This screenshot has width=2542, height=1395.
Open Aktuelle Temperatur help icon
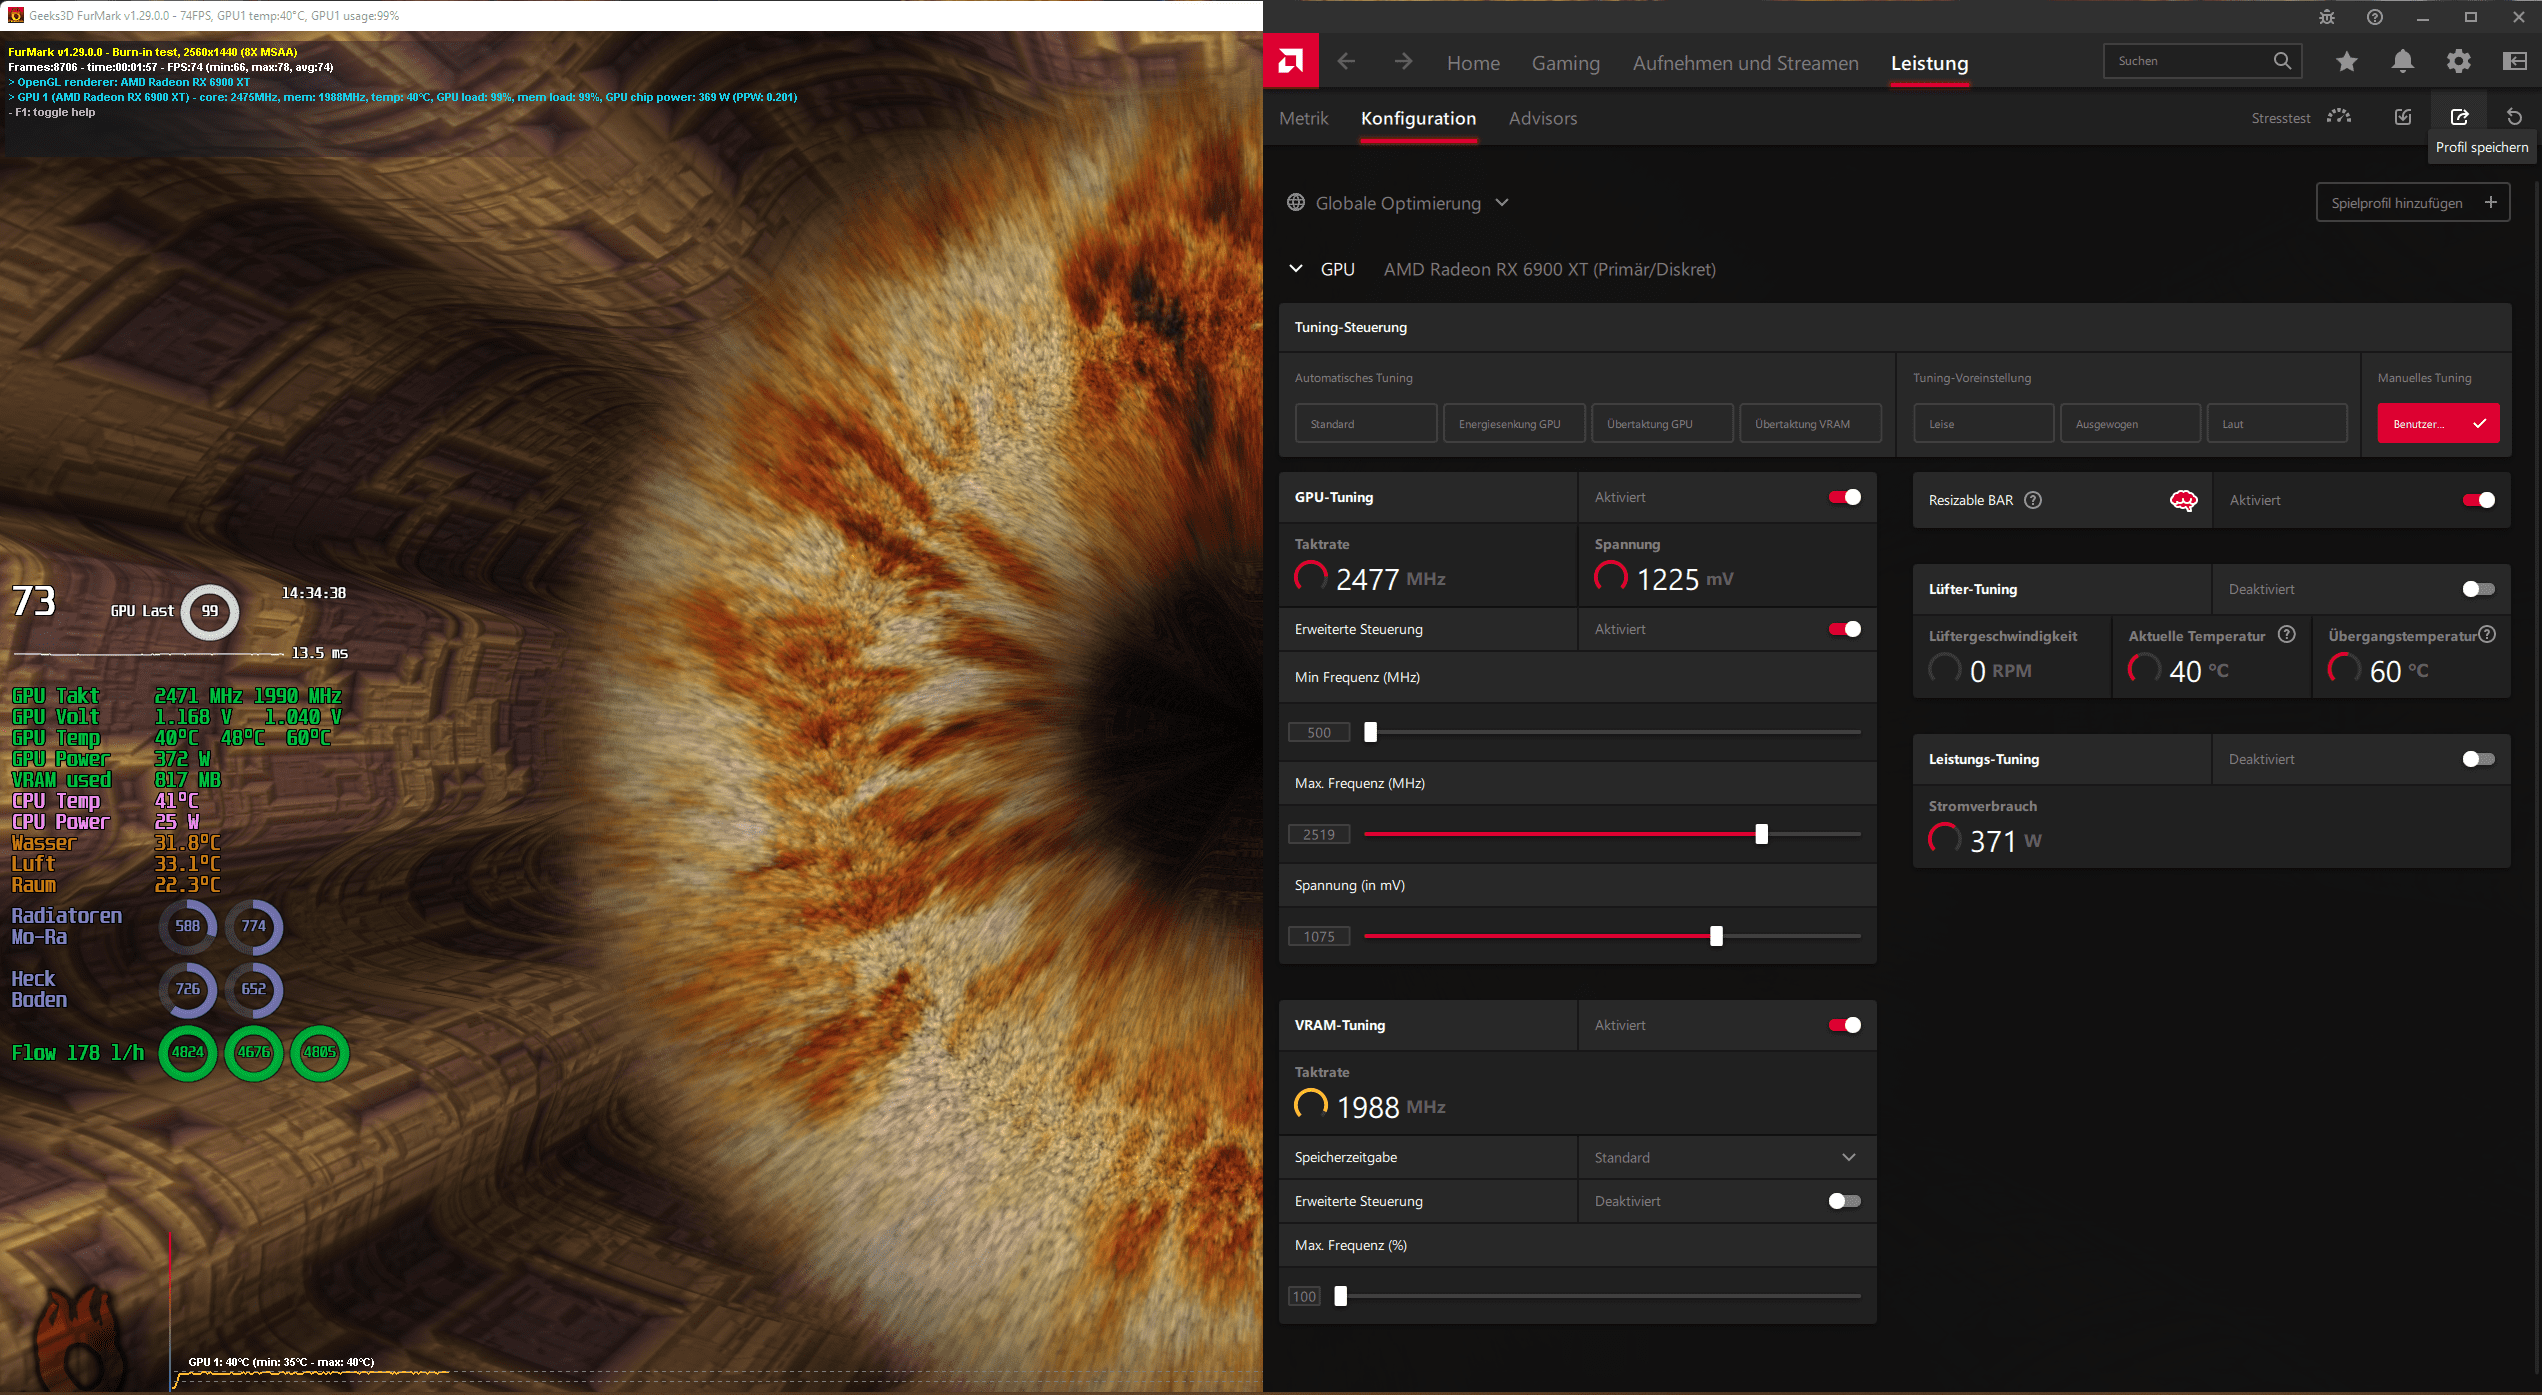(2286, 634)
